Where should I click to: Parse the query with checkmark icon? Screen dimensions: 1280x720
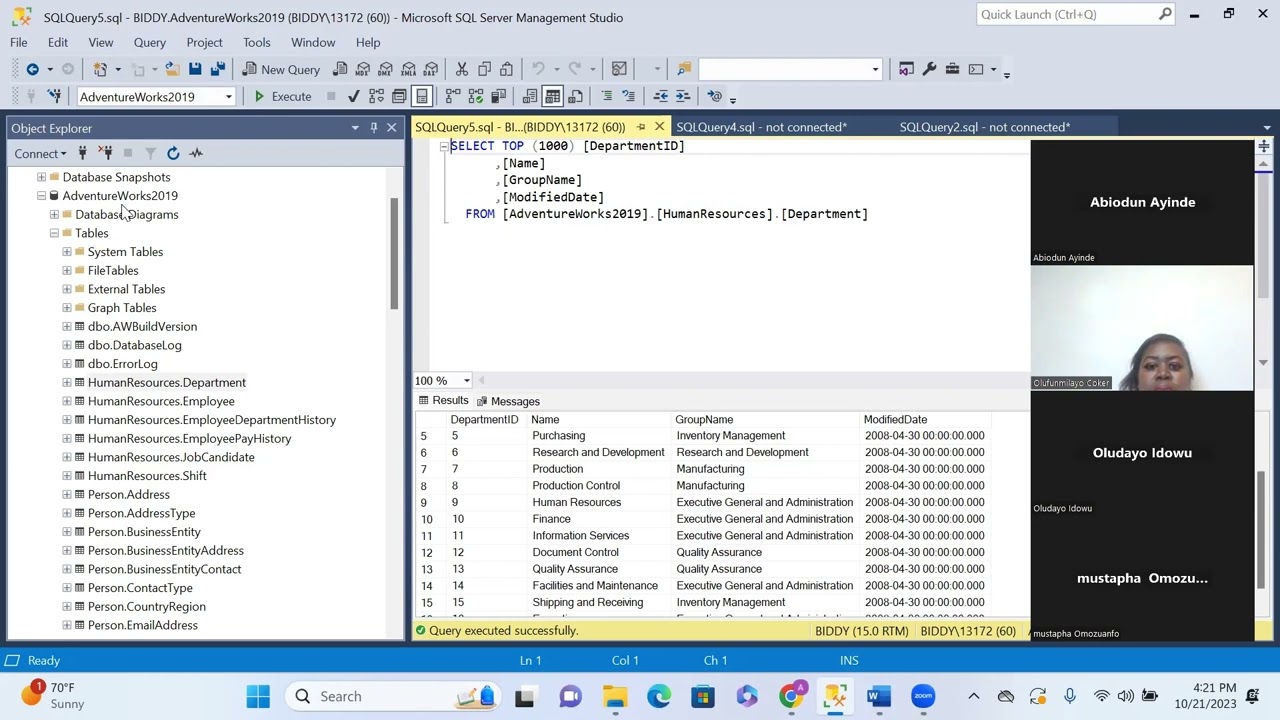tap(353, 96)
